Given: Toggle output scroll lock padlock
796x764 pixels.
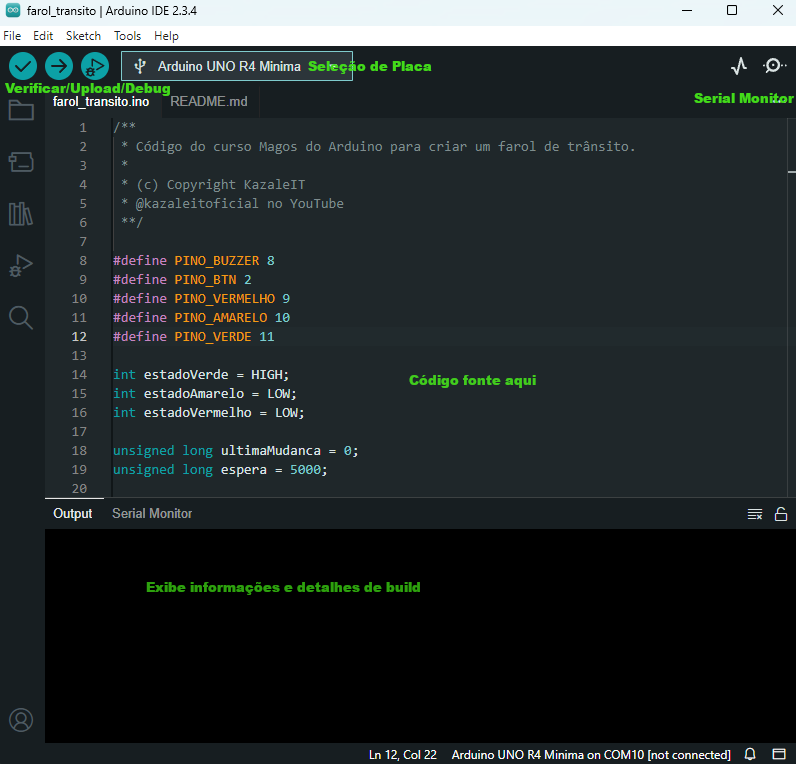Looking at the screenshot, I should pos(781,514).
